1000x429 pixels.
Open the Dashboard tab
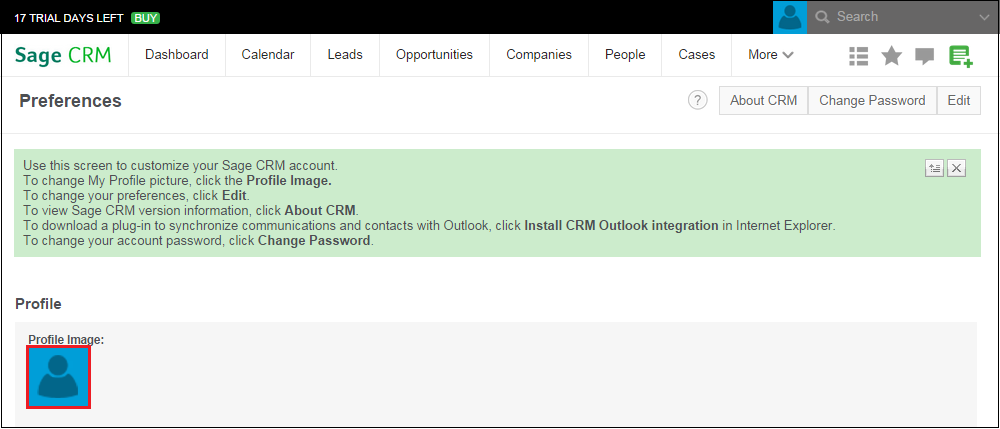point(177,55)
